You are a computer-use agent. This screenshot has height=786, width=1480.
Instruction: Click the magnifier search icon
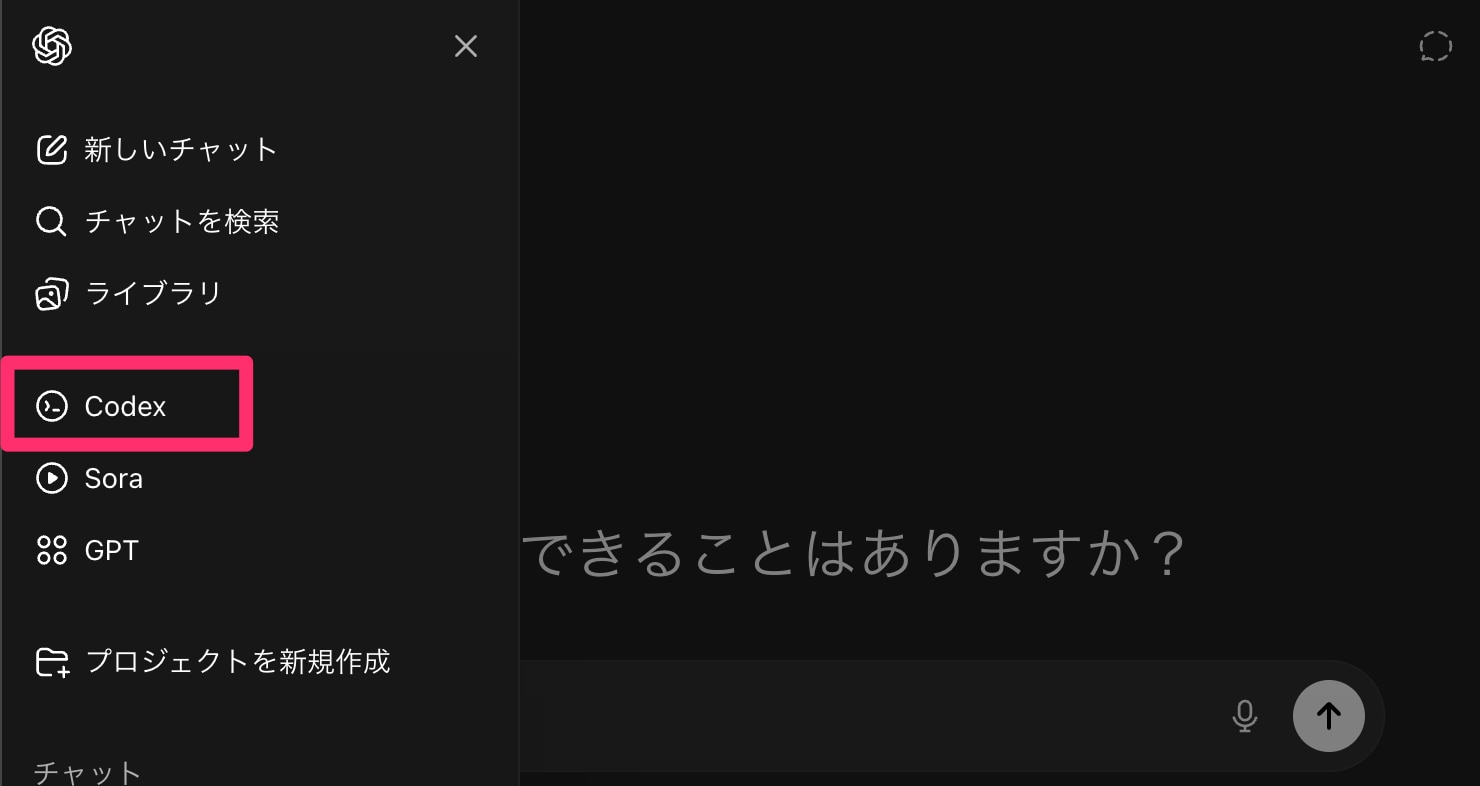(51, 221)
